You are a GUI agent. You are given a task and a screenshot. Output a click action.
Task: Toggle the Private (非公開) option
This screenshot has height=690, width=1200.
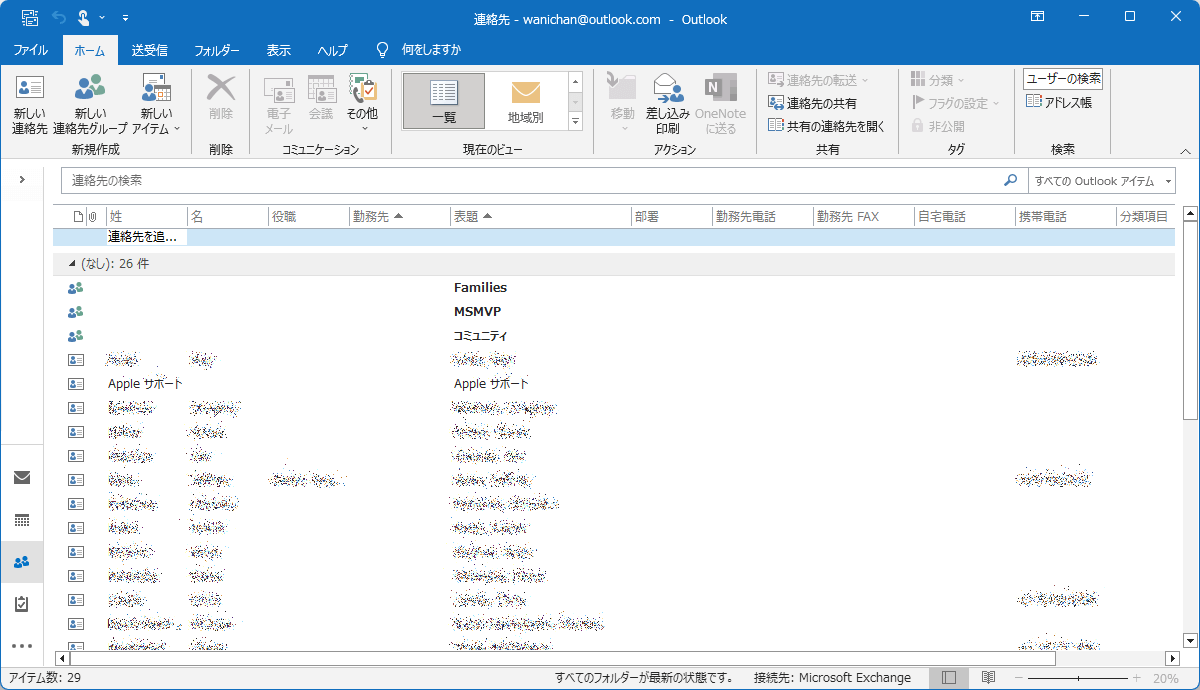[x=938, y=126]
